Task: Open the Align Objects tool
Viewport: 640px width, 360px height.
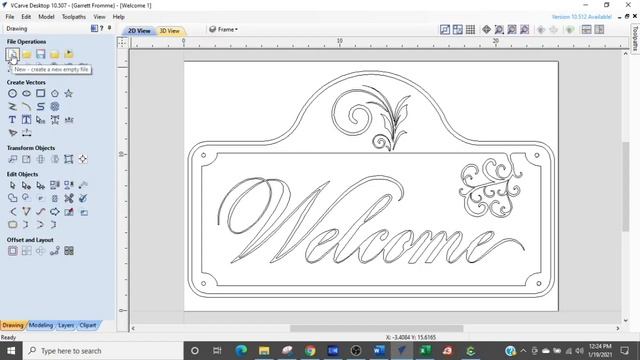Action: click(x=83, y=159)
